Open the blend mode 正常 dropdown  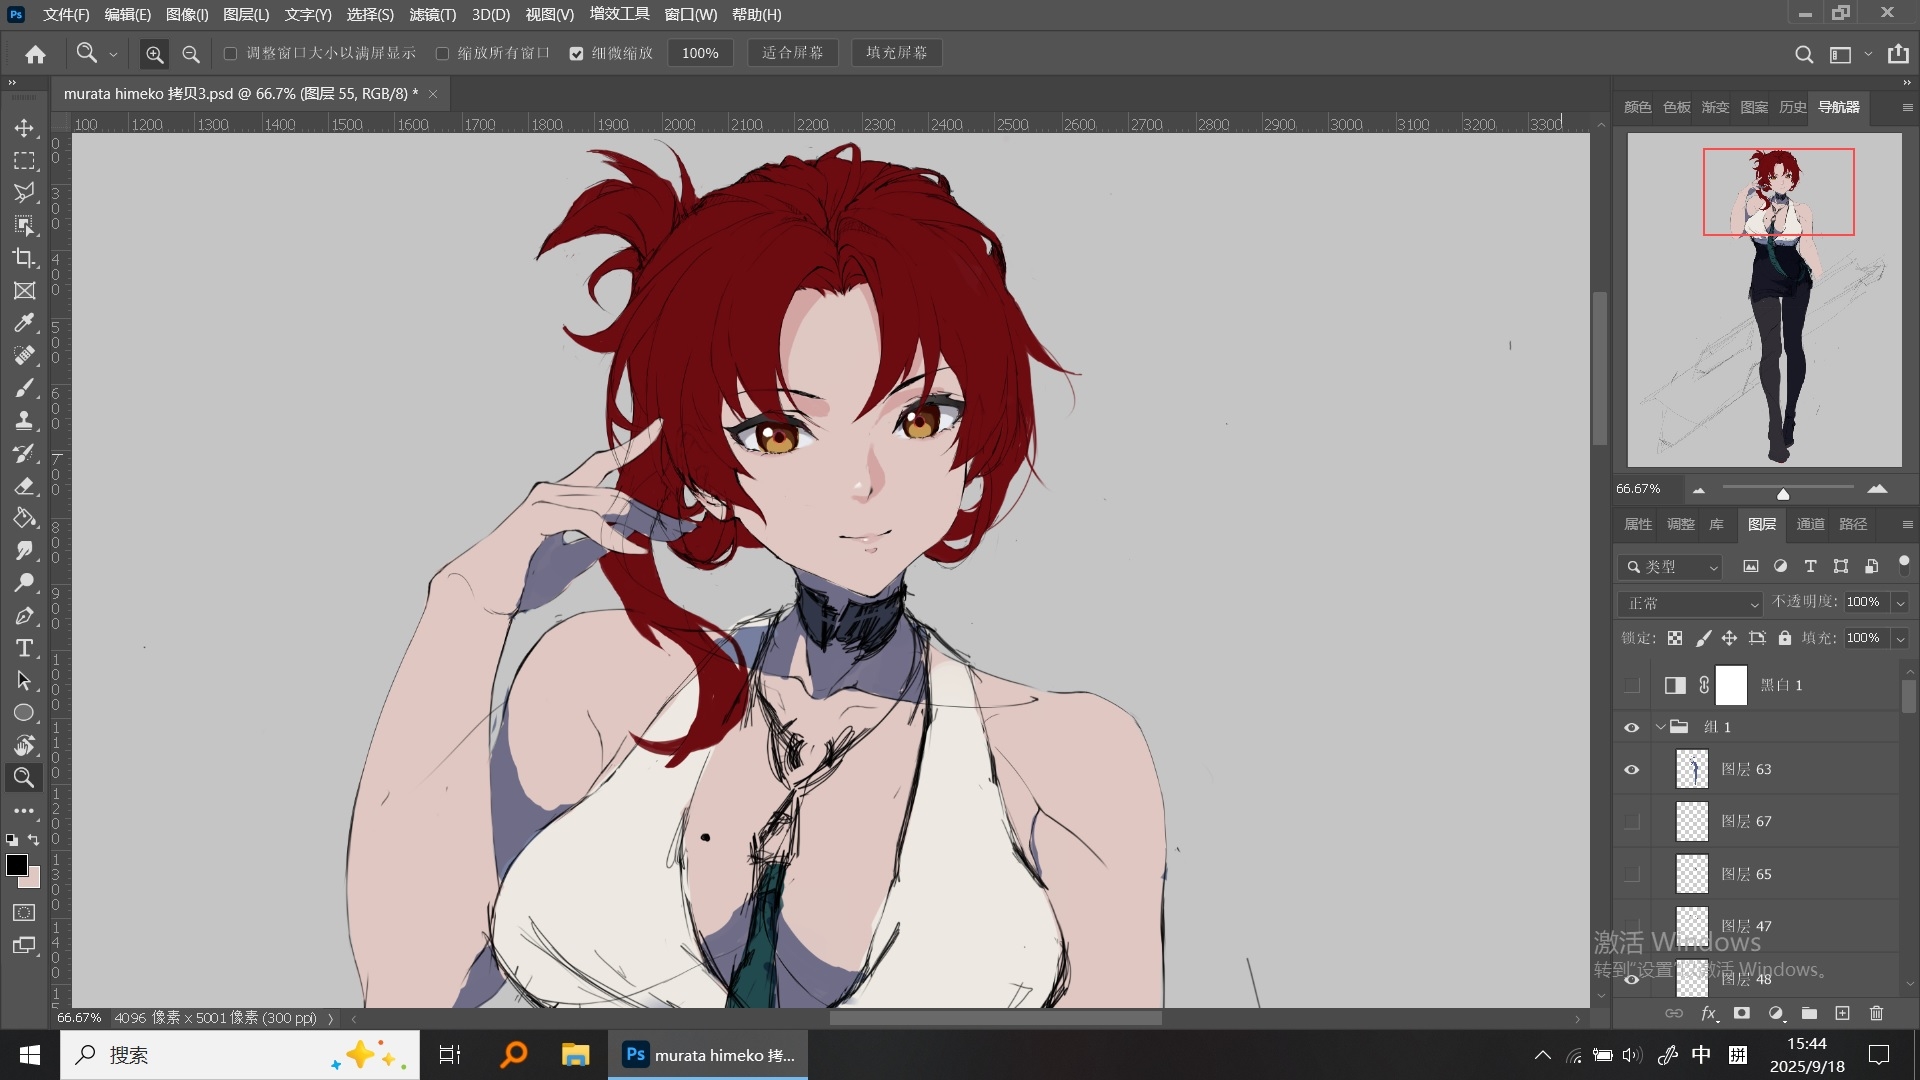coord(1689,603)
